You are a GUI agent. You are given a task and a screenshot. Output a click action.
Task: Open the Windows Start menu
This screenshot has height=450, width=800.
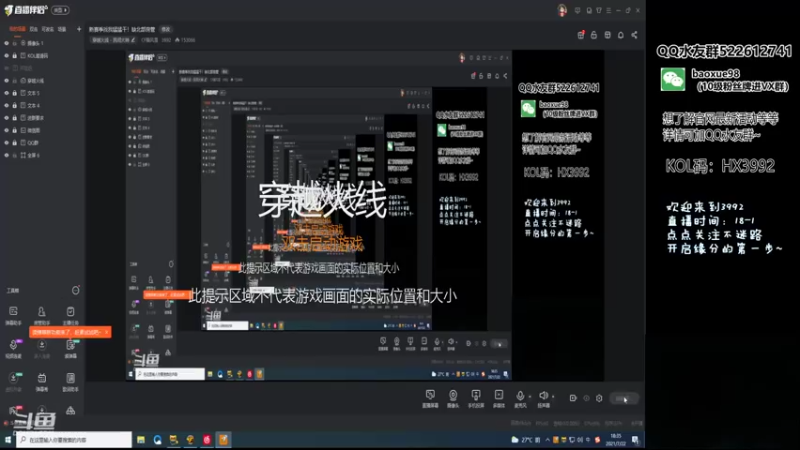coord(8,439)
